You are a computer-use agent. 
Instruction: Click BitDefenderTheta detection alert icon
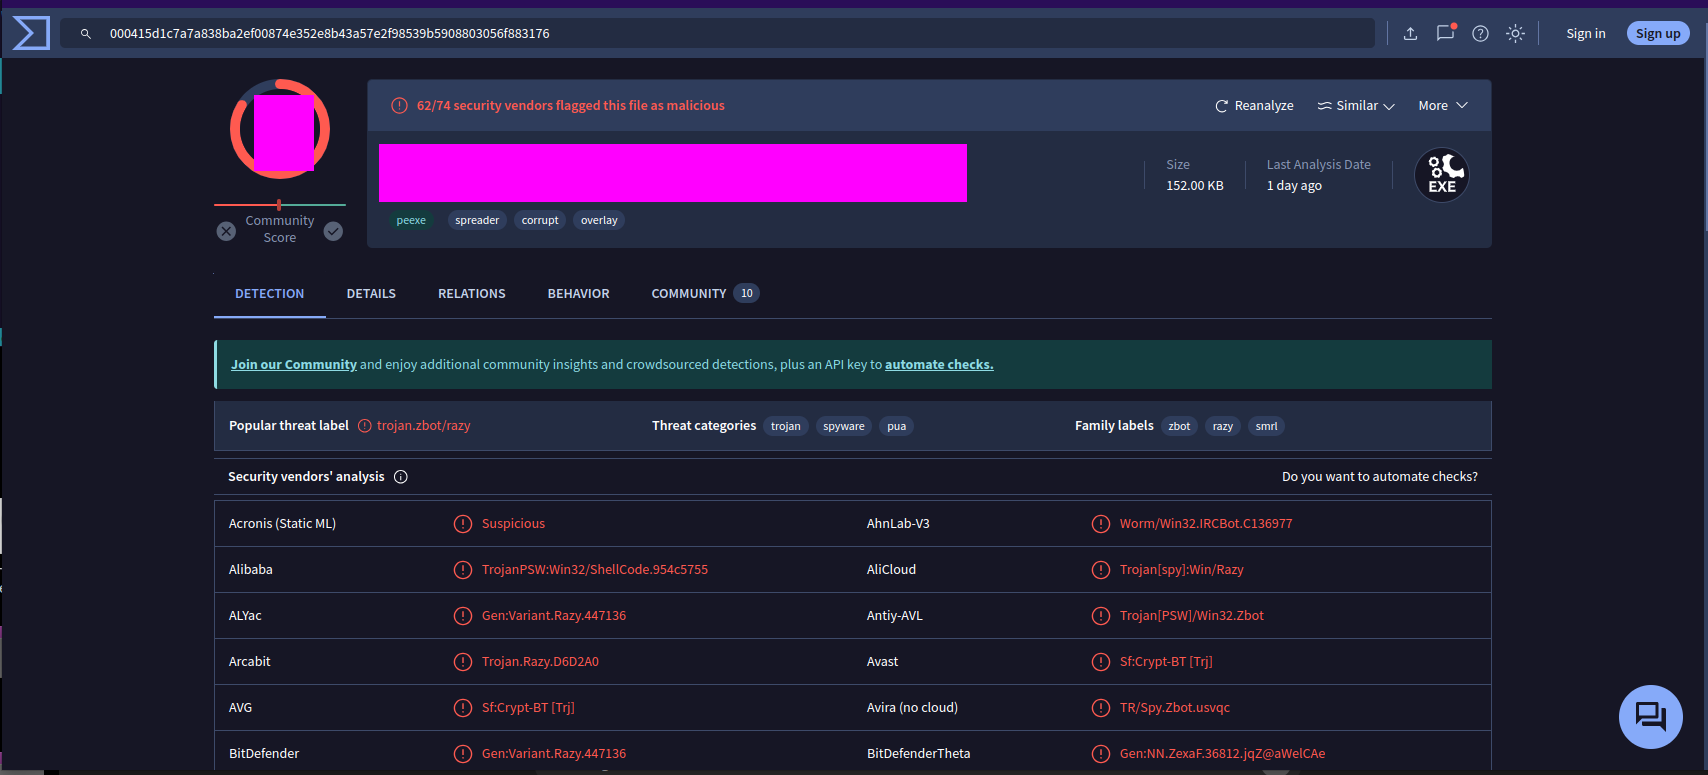click(x=1101, y=754)
